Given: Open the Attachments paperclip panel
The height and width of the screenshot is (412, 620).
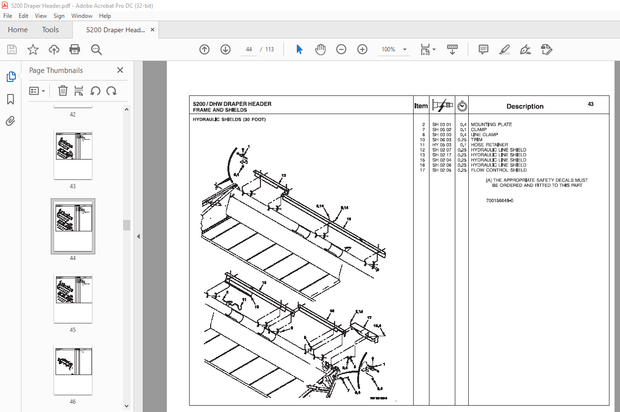Looking at the screenshot, I should 11,121.
